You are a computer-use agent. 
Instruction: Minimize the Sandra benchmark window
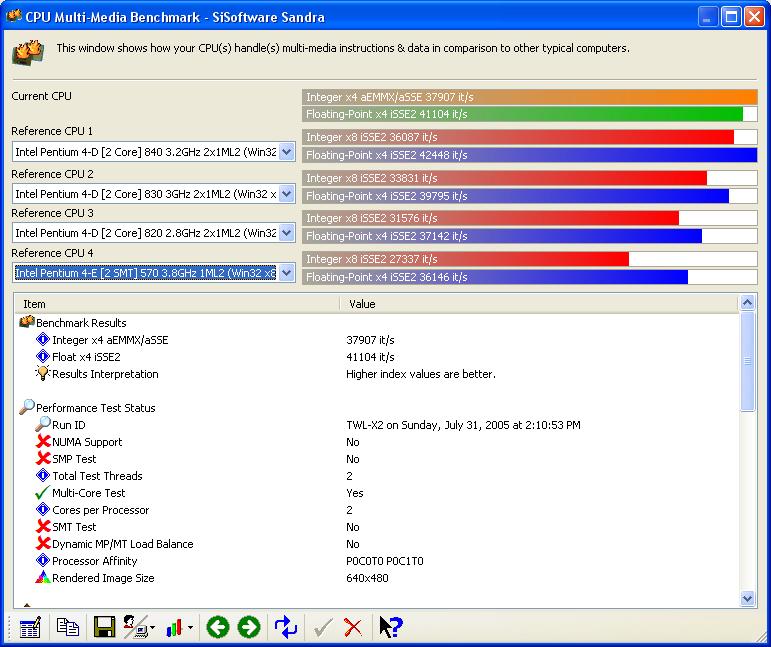(x=708, y=17)
